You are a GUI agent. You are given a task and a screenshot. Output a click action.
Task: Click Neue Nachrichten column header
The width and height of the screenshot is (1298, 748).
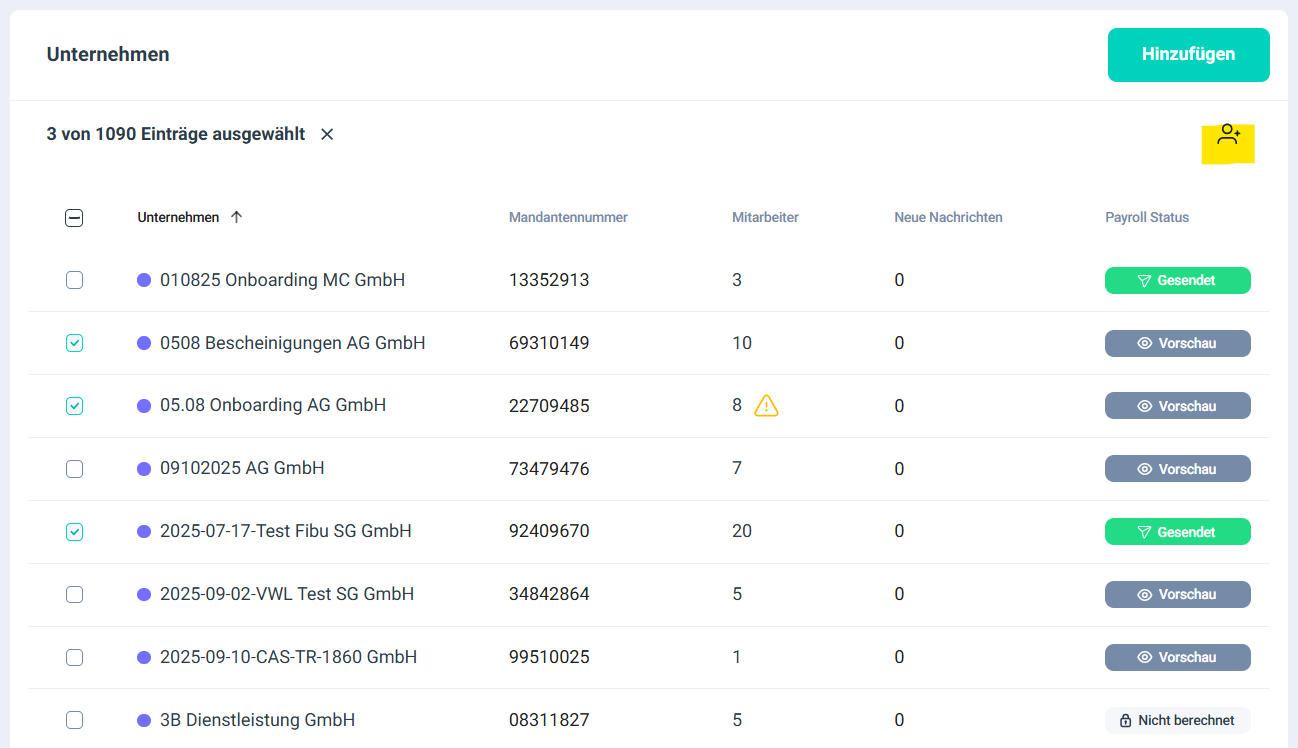[x=948, y=217]
